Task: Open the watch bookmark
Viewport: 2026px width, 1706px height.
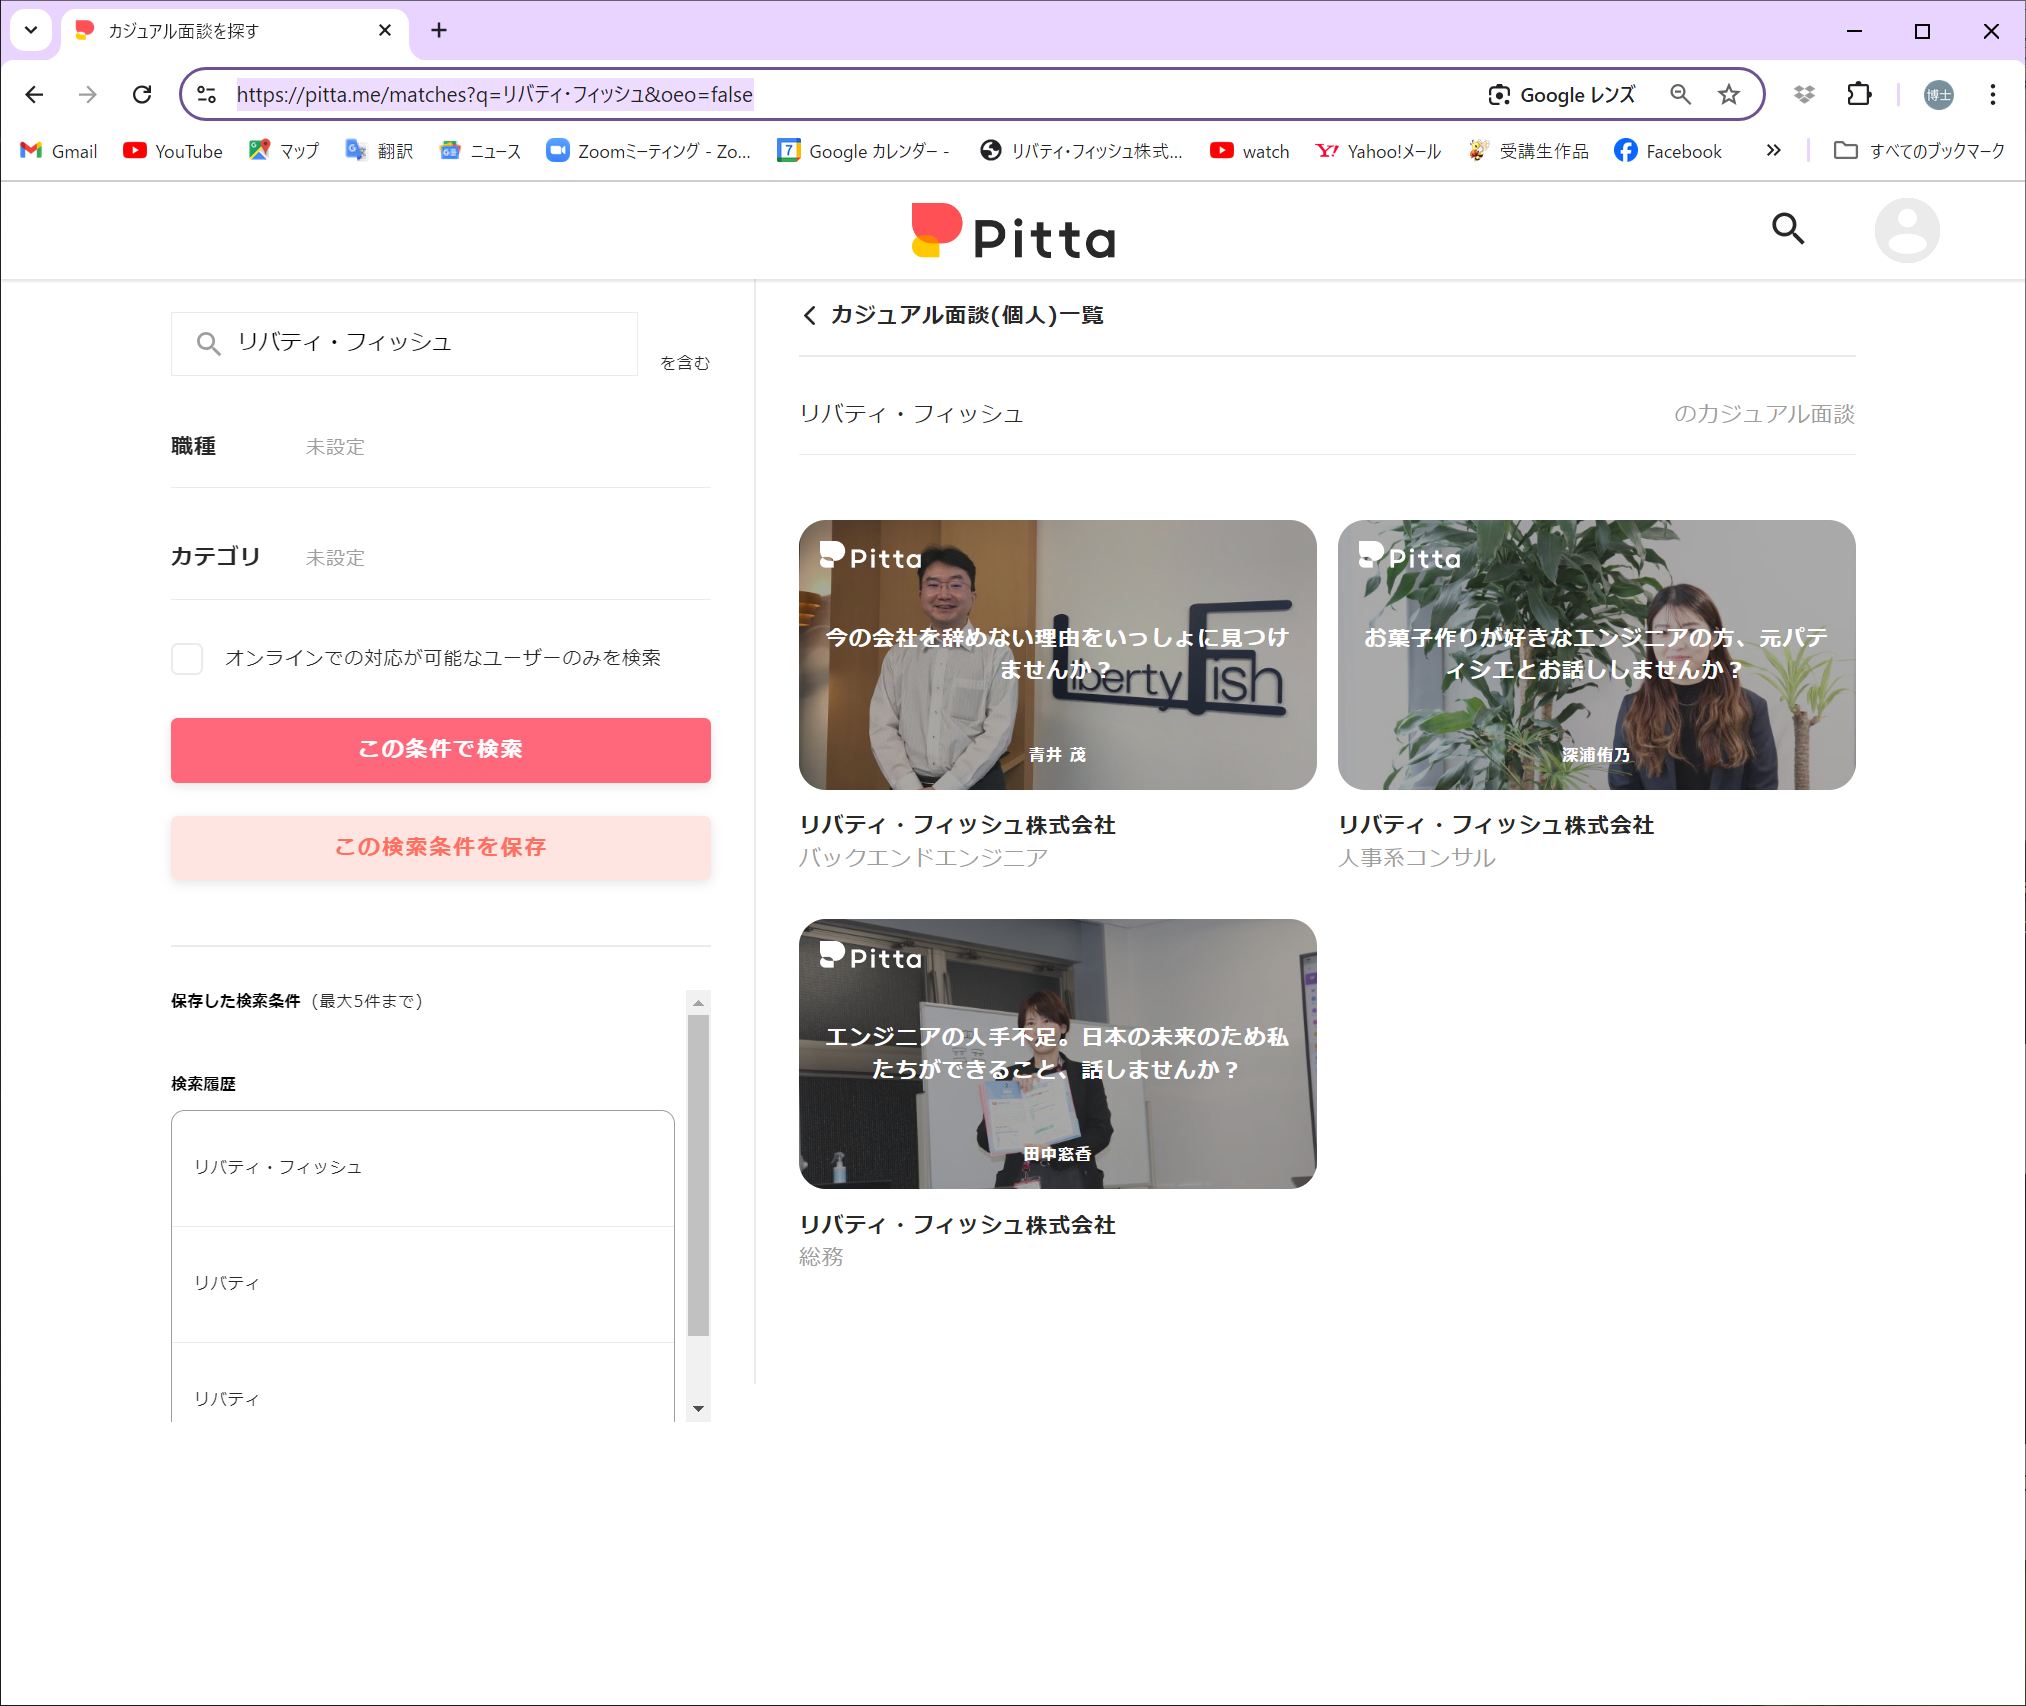Action: 1250,151
